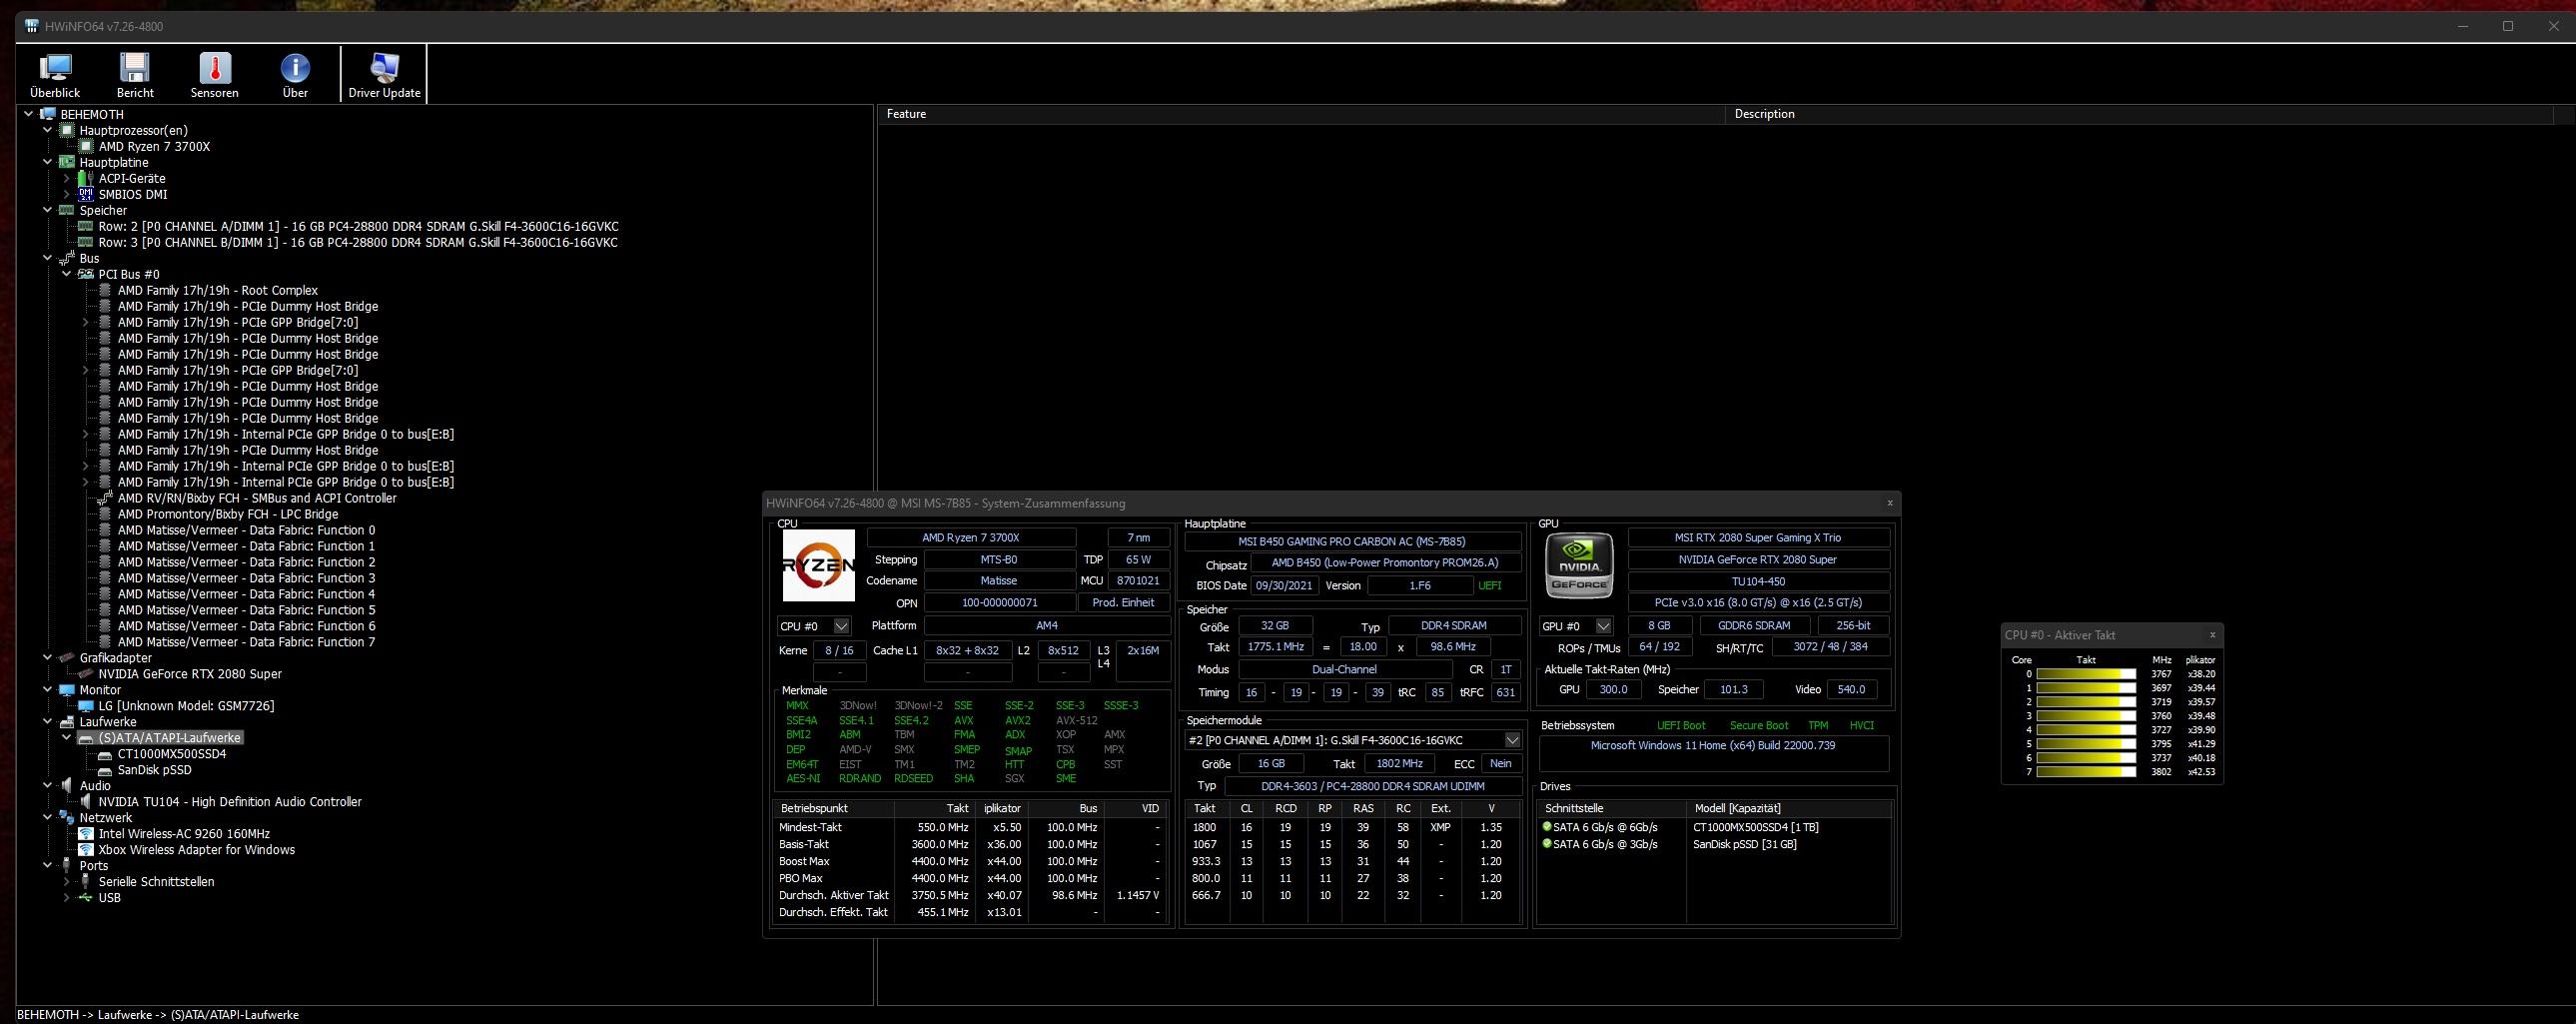Click Core 7 clock bar
The width and height of the screenshot is (2576, 1024).
pos(2086,772)
